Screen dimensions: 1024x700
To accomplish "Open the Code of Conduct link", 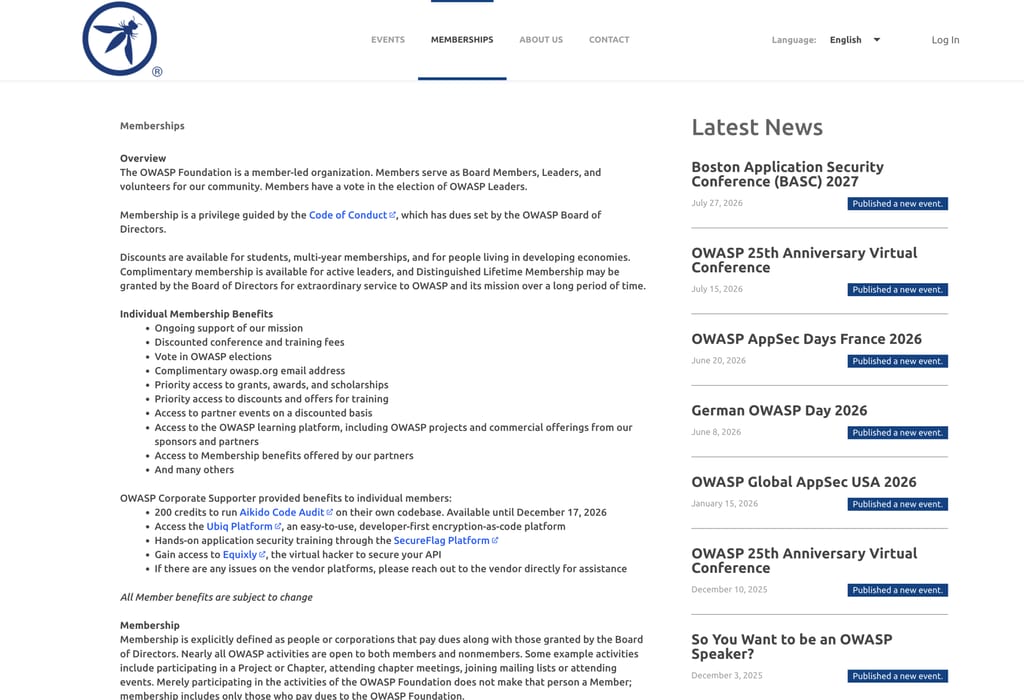I will click(347, 215).
